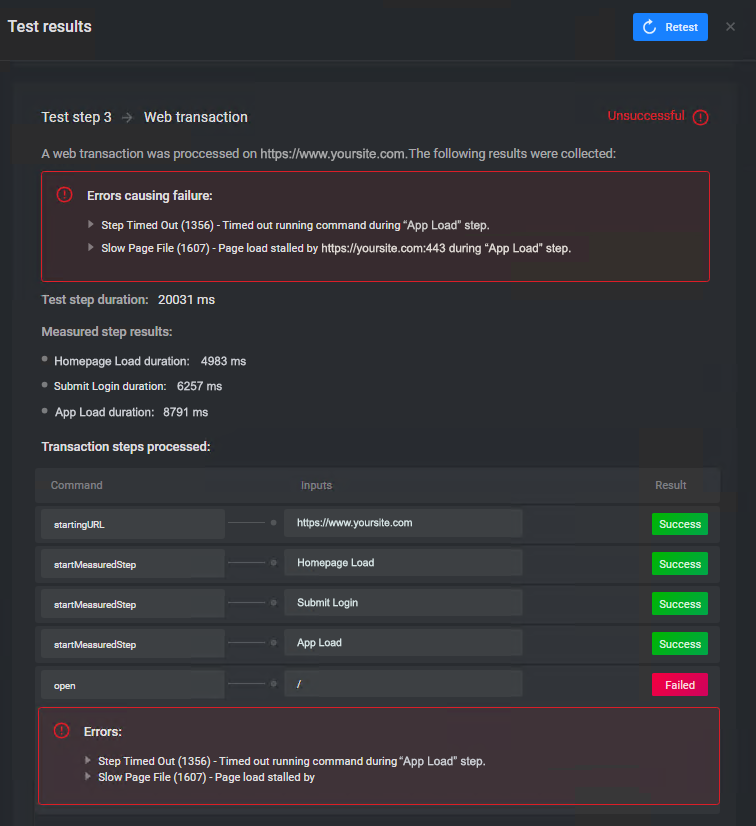Close the Test results dialog
The image size is (756, 826).
click(x=730, y=27)
